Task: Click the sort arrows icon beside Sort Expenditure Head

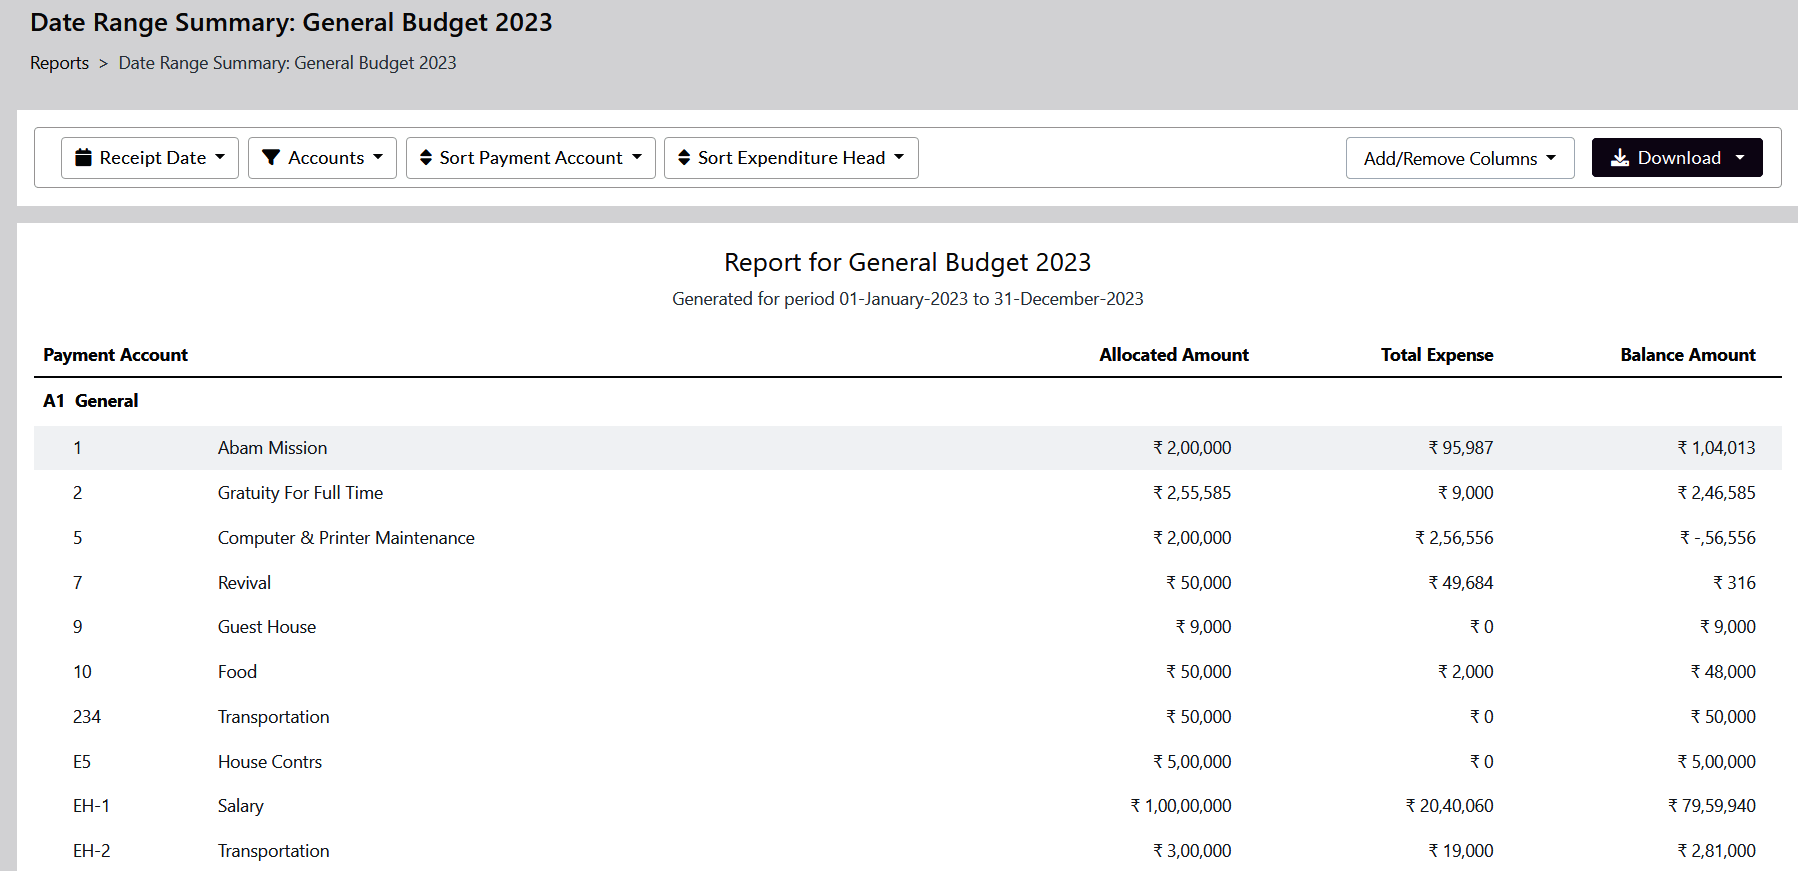Action: 684,158
